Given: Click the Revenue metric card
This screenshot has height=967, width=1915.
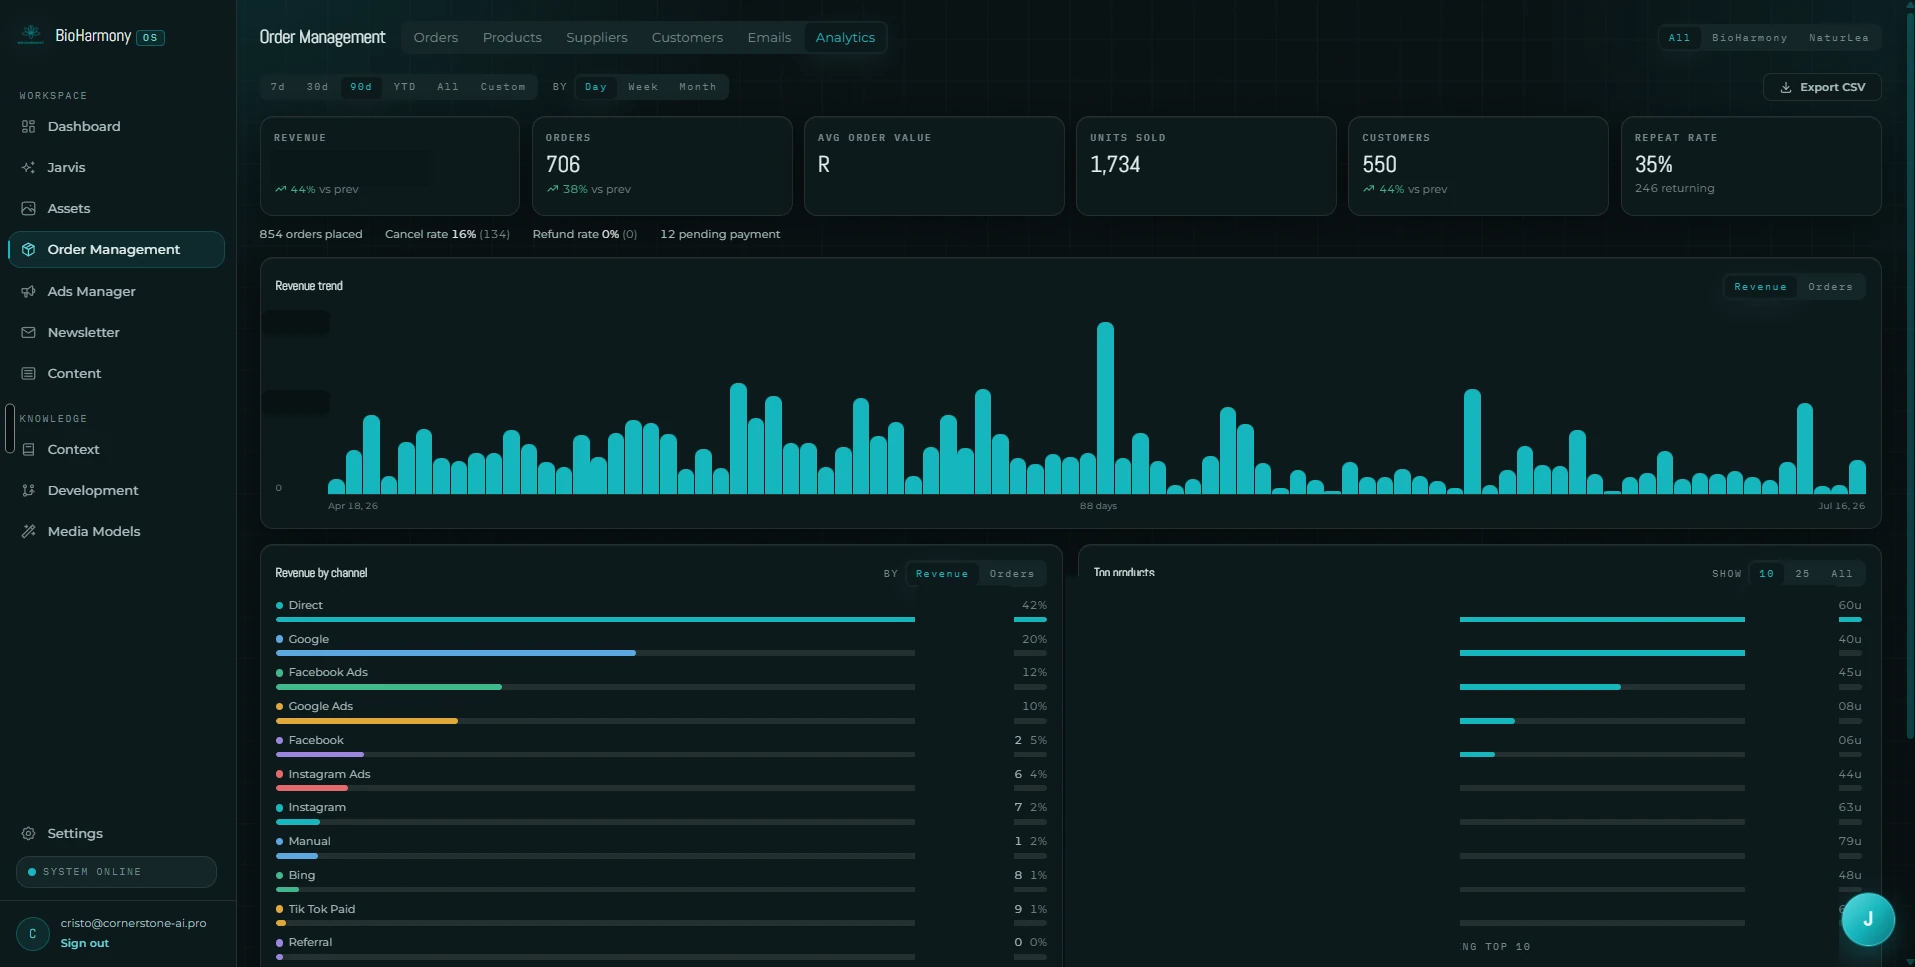Looking at the screenshot, I should [390, 166].
